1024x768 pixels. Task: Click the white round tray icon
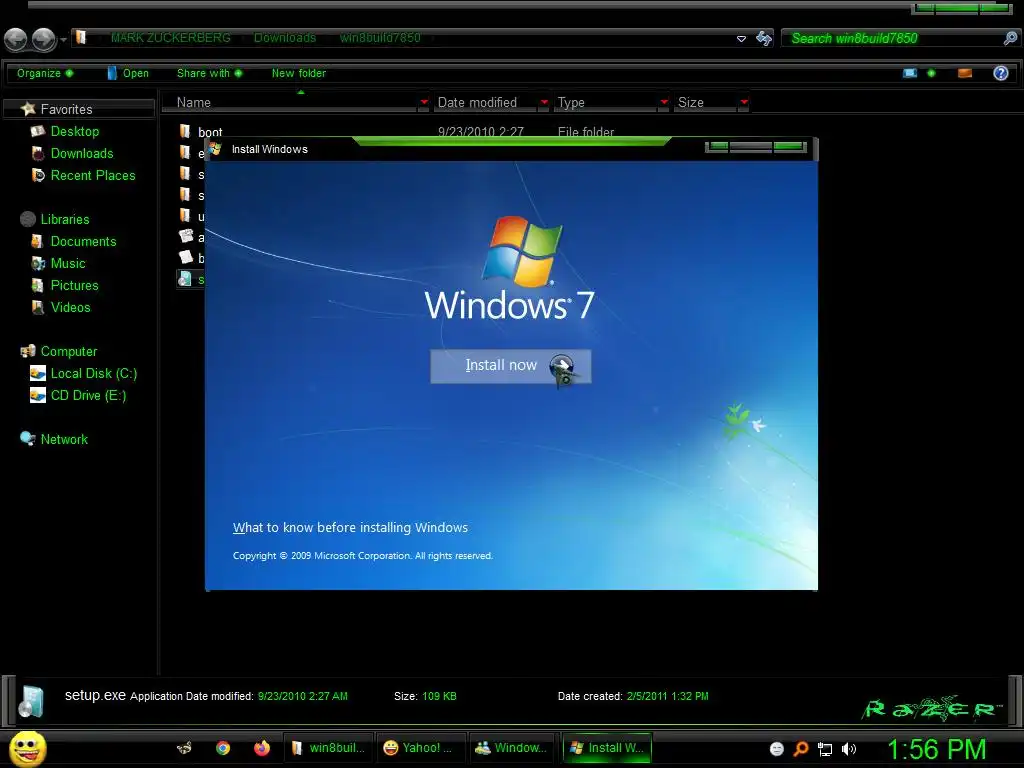coord(776,749)
